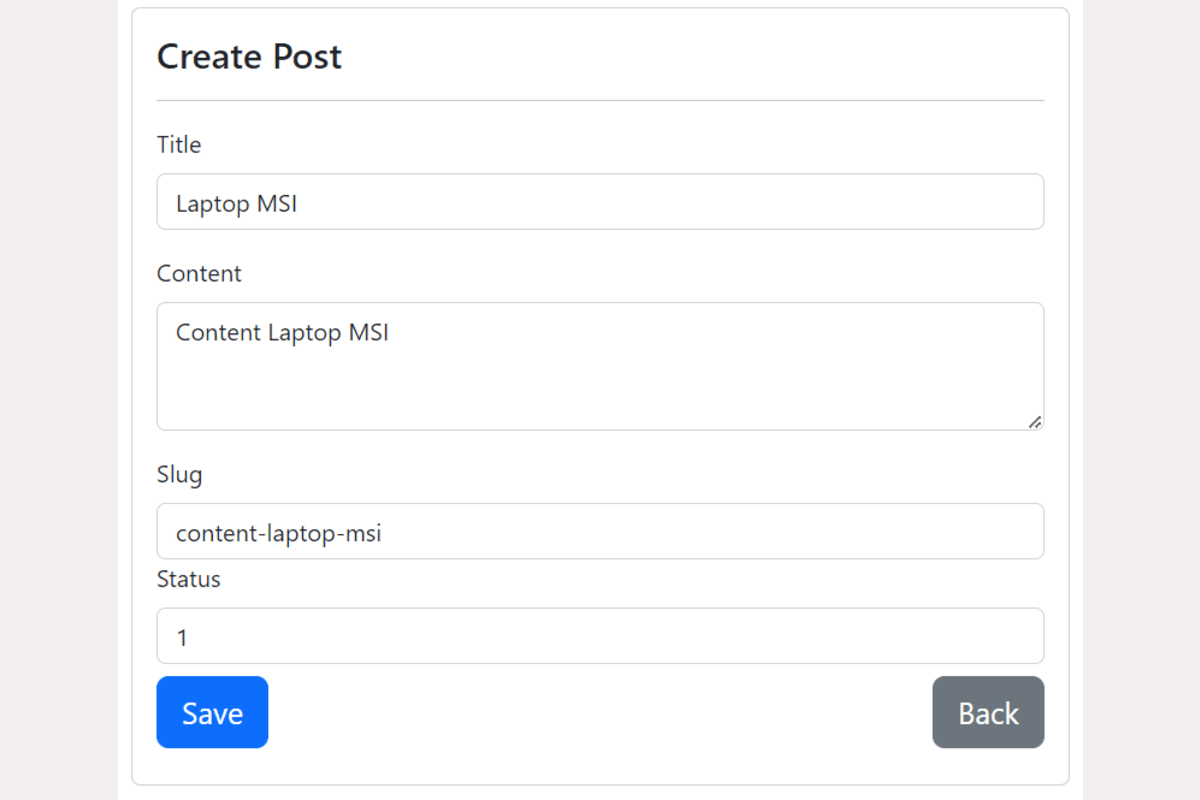
Task: Click the "Laptop MSI" text in Title
Action: click(237, 204)
